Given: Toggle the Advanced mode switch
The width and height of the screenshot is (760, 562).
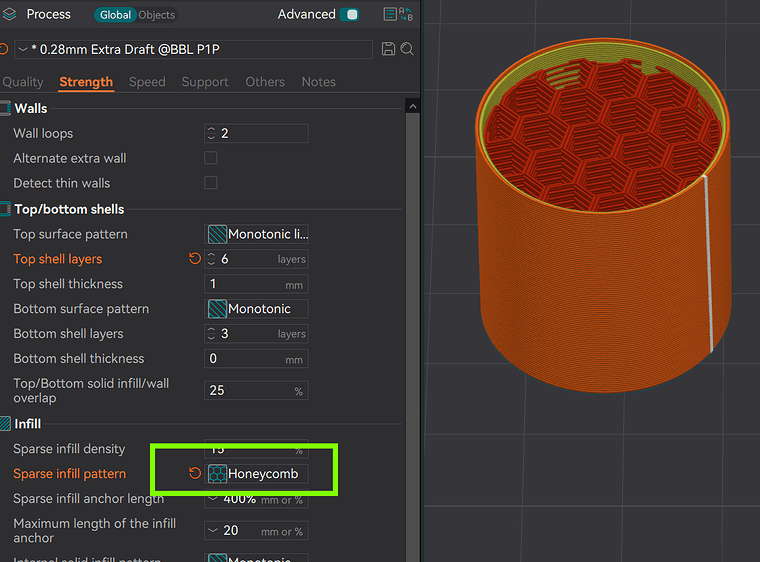Looking at the screenshot, I should tap(349, 15).
